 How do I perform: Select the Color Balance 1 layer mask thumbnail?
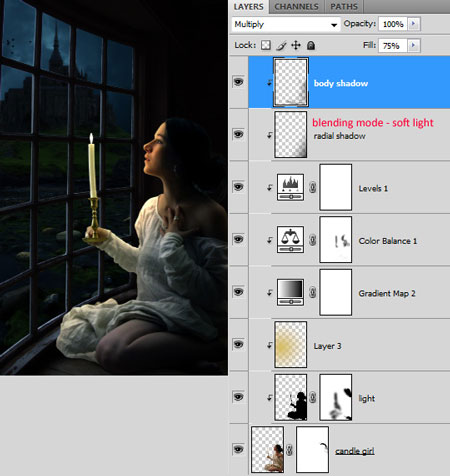pos(336,240)
